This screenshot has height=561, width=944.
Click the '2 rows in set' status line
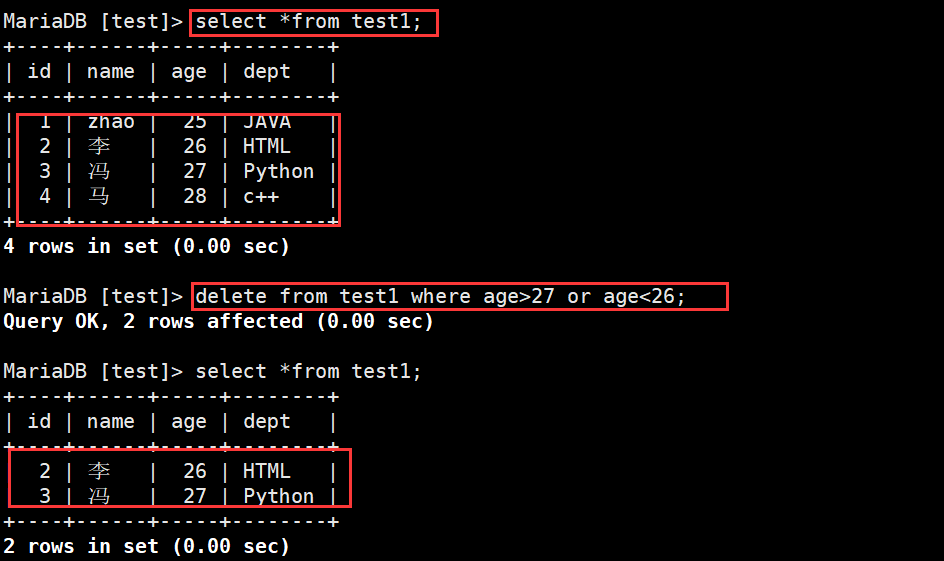(146, 547)
